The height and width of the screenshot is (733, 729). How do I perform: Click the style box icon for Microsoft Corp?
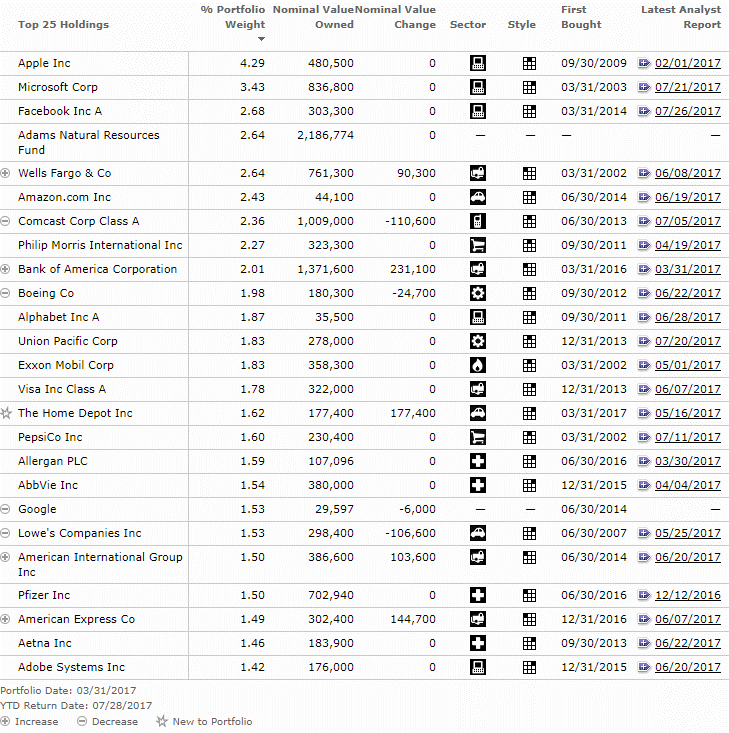[x=529, y=87]
